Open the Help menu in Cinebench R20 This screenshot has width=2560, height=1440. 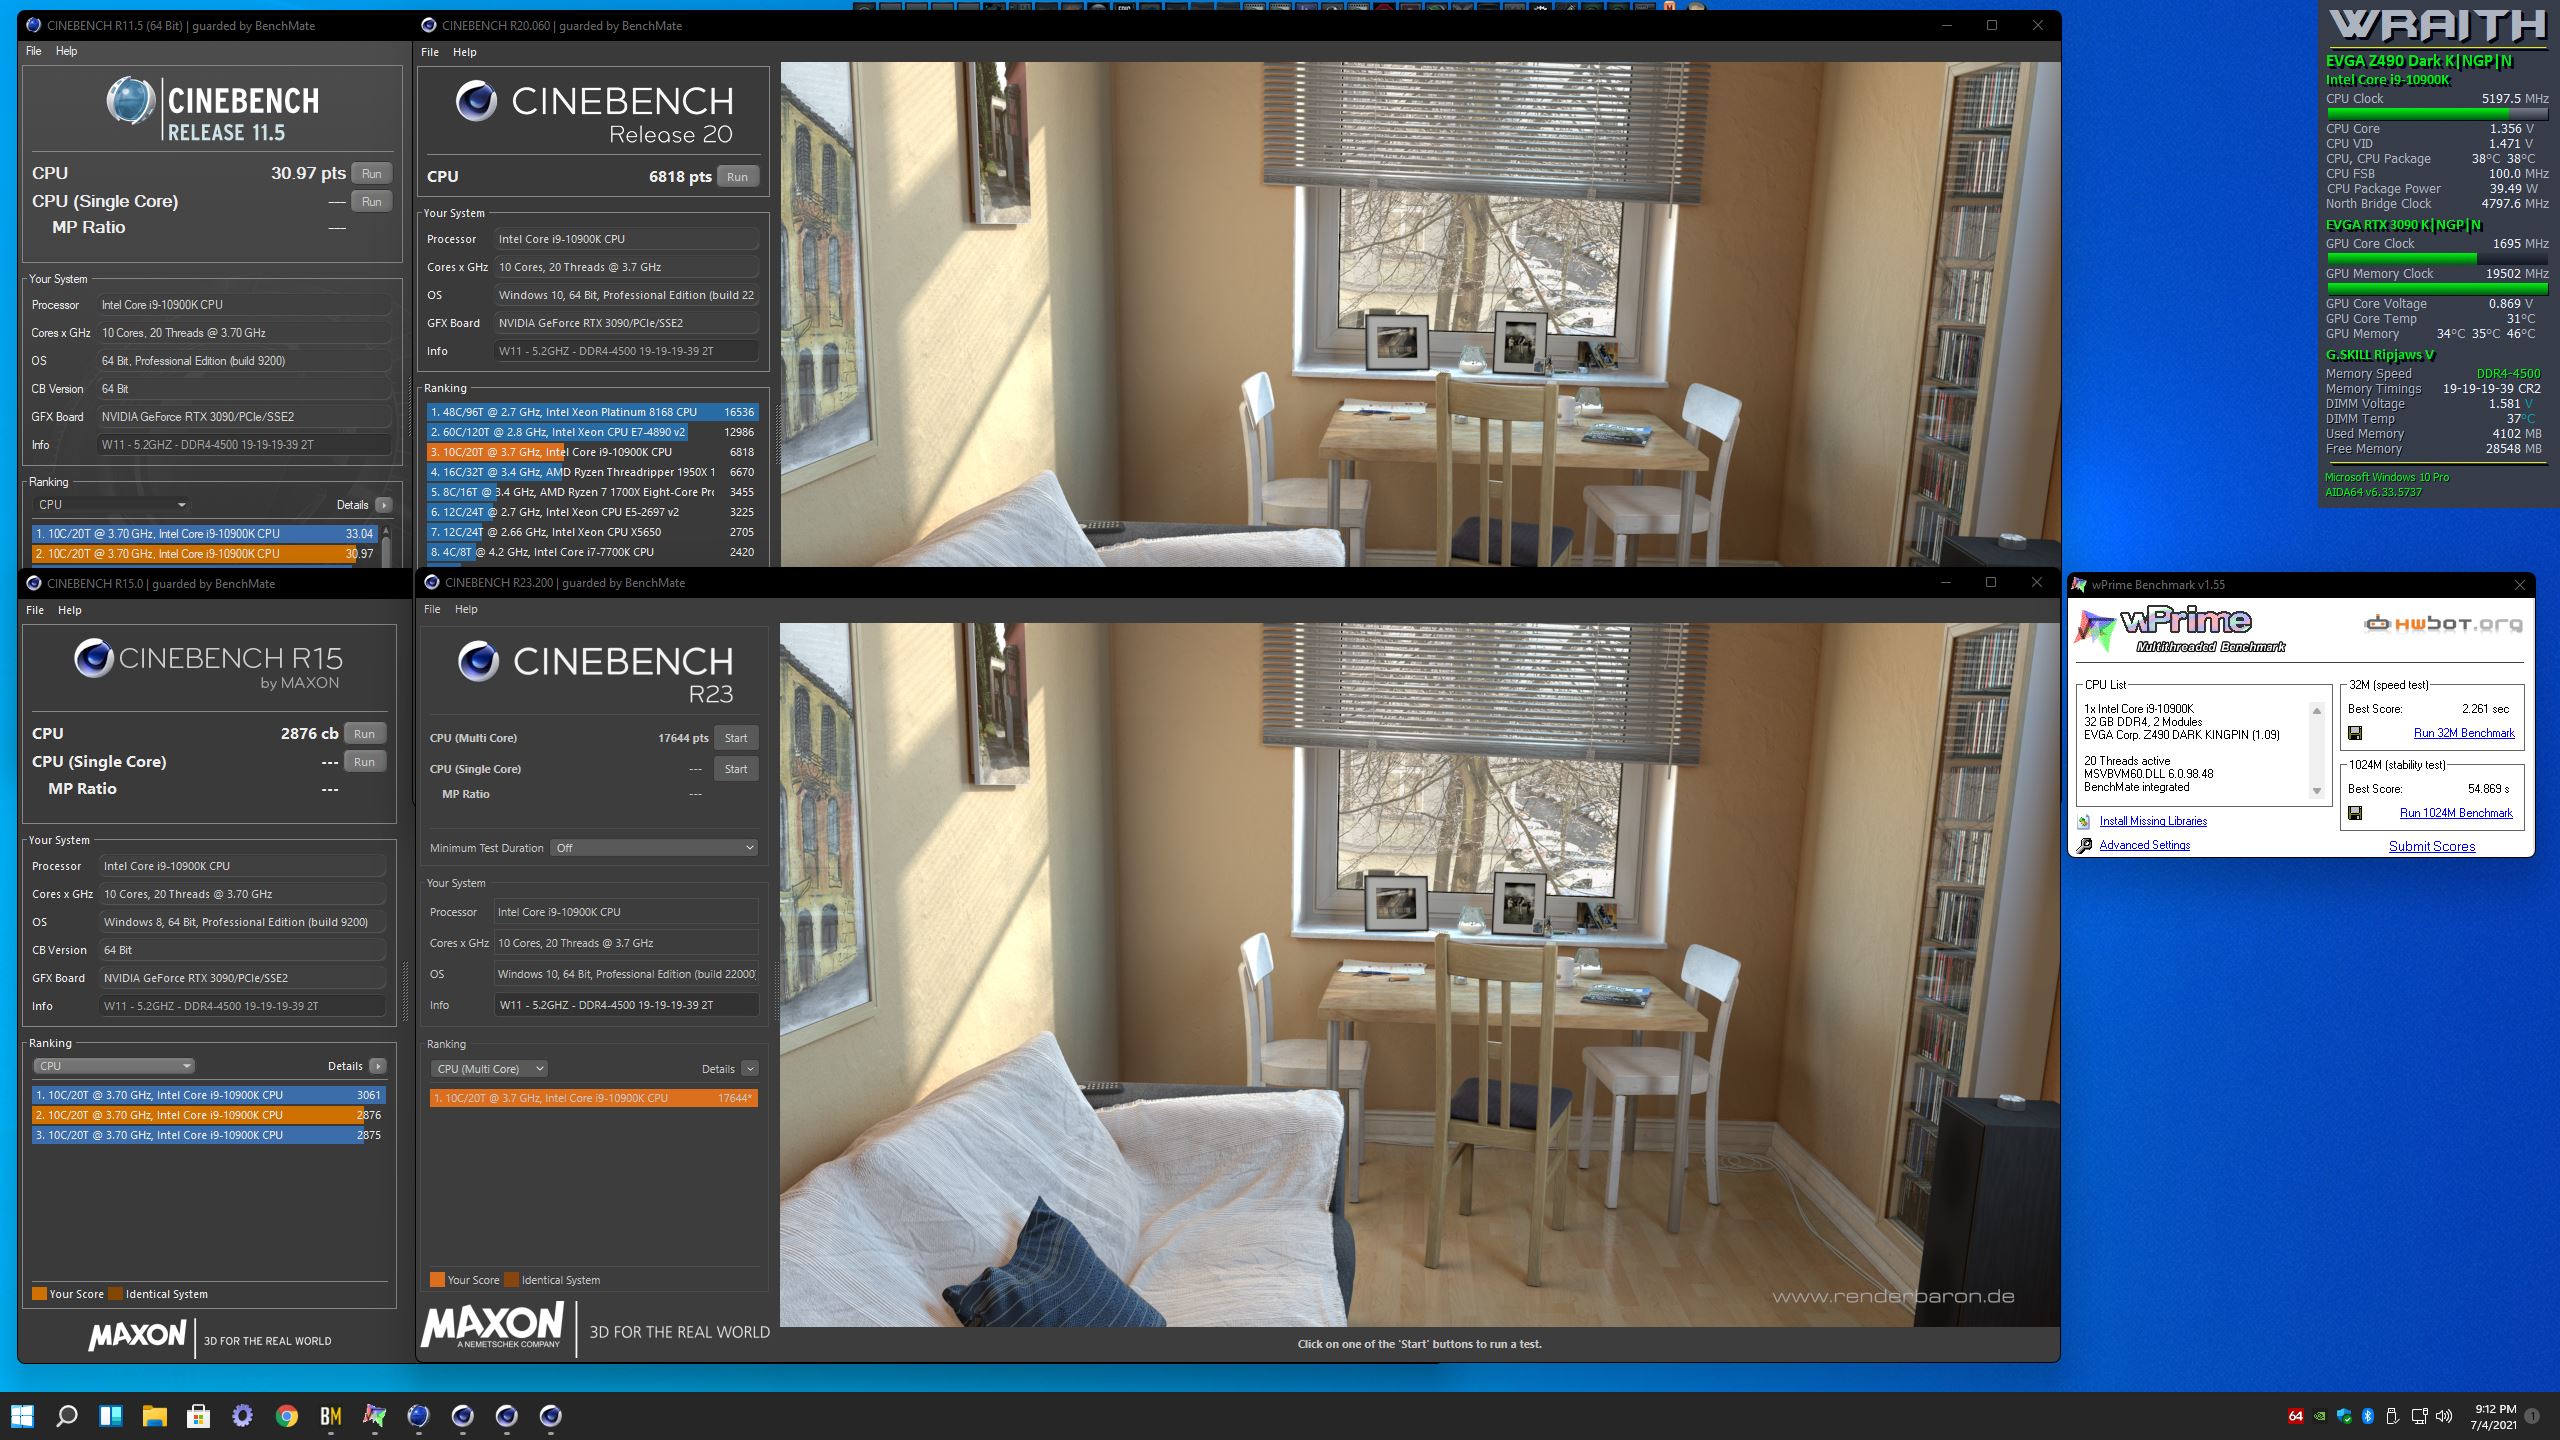(x=465, y=52)
